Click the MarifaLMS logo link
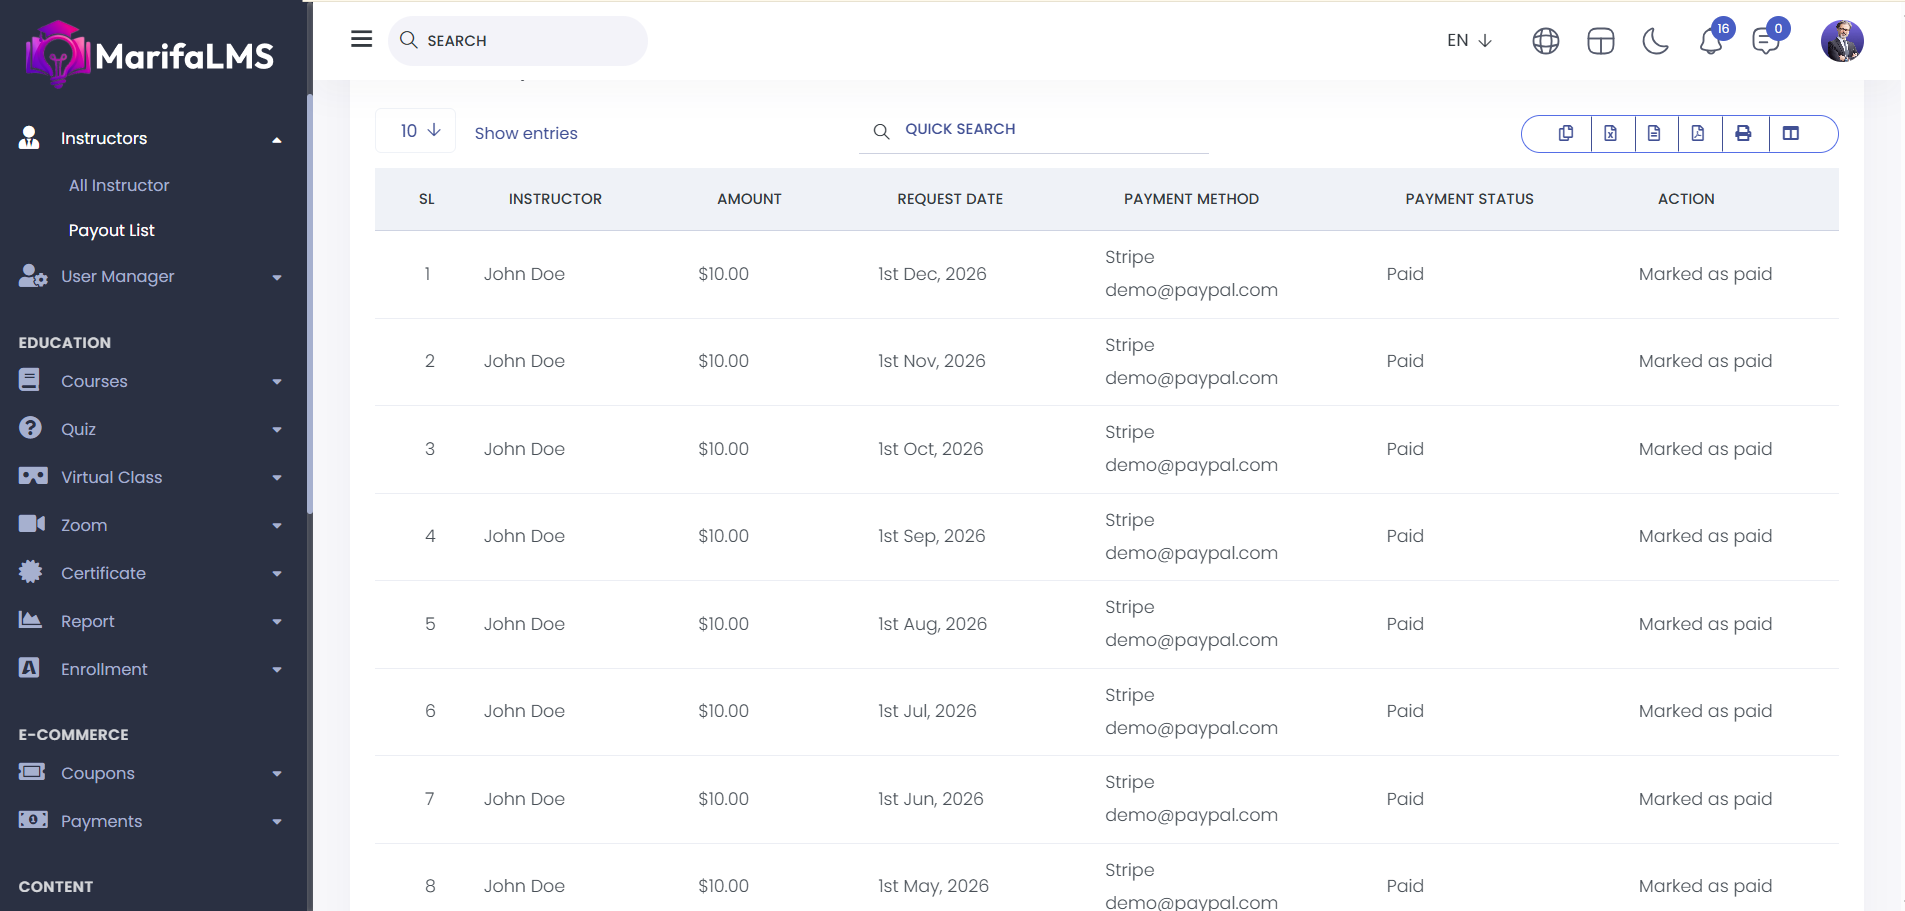 point(150,55)
